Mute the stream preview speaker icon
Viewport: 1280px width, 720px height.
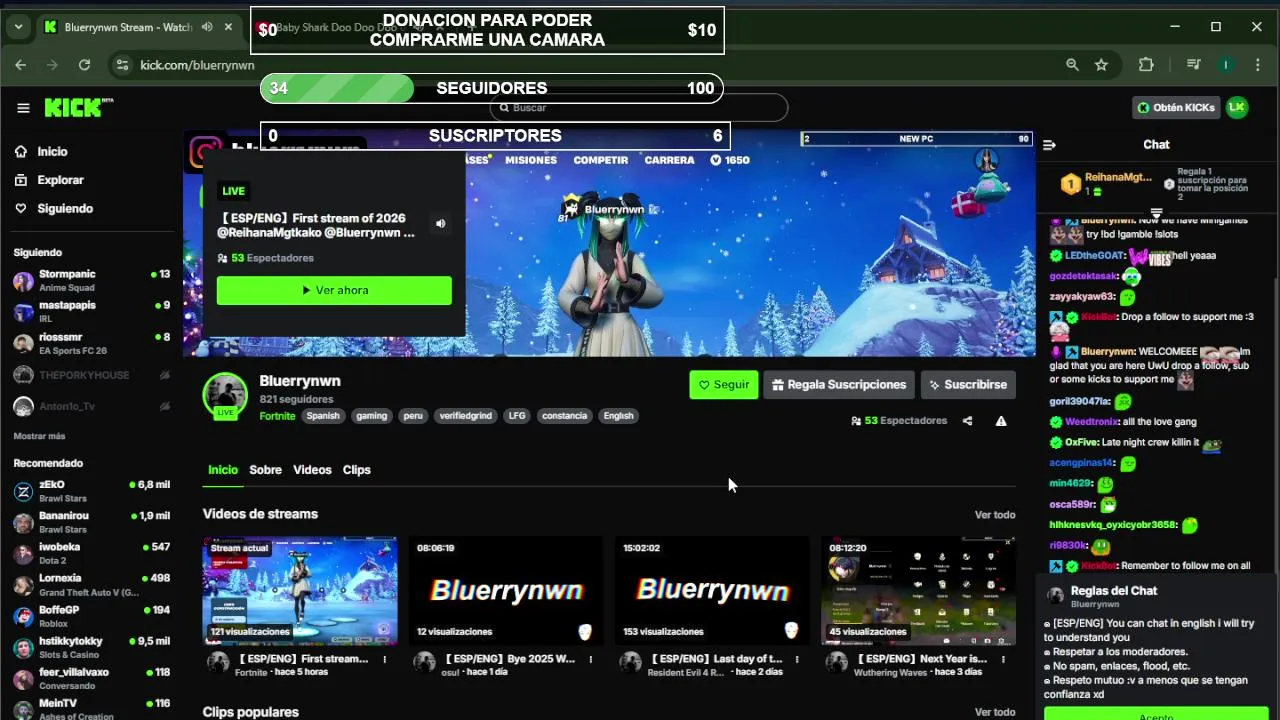click(x=440, y=223)
